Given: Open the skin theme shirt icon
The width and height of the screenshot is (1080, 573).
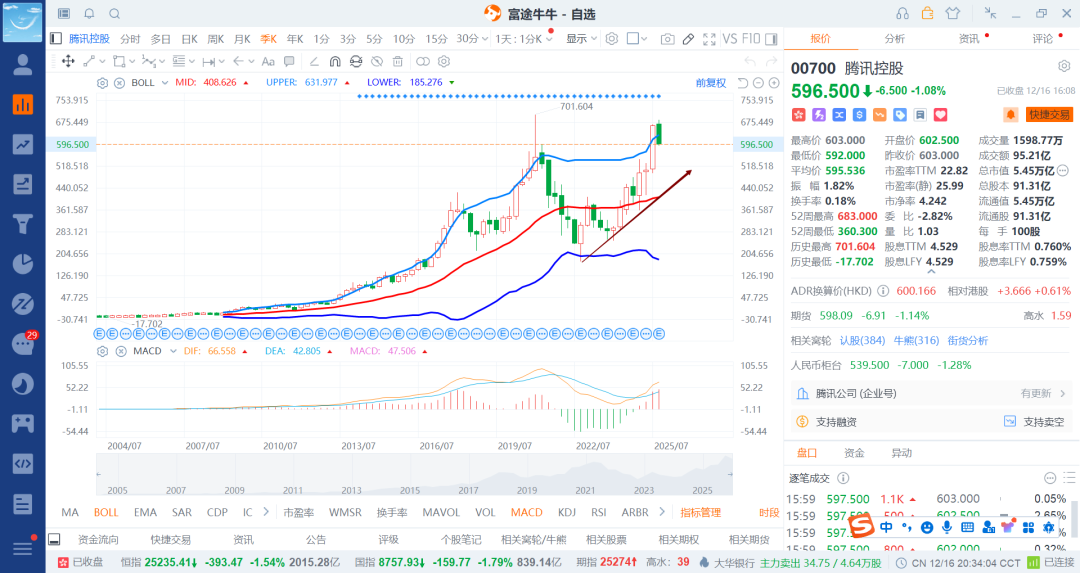Looking at the screenshot, I should (x=953, y=13).
